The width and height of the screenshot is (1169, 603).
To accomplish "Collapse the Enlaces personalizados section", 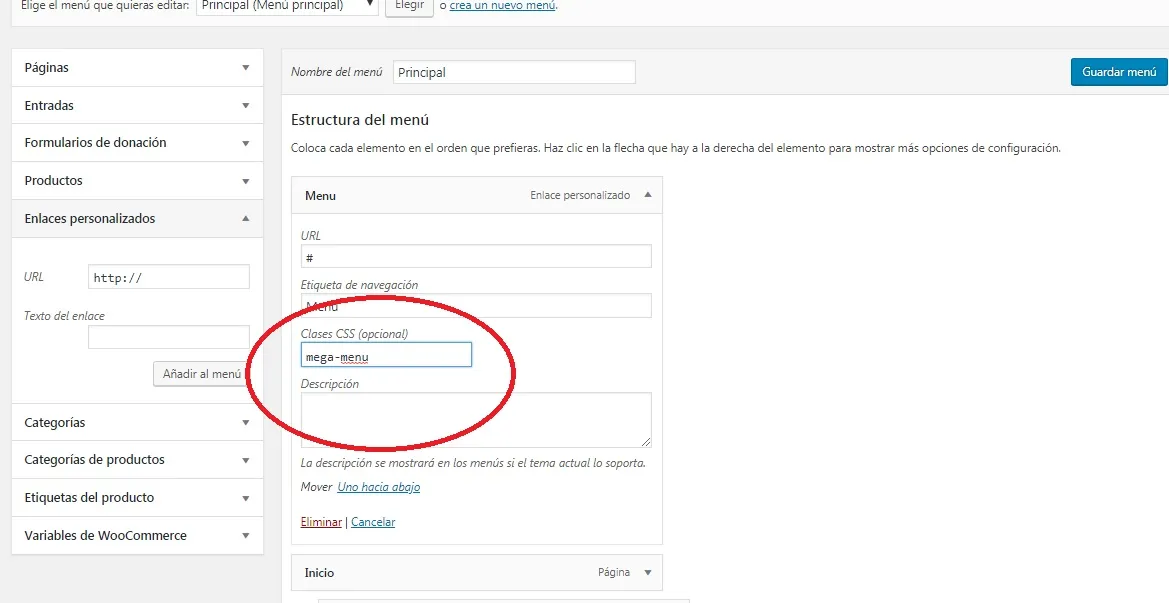I will click(x=245, y=218).
